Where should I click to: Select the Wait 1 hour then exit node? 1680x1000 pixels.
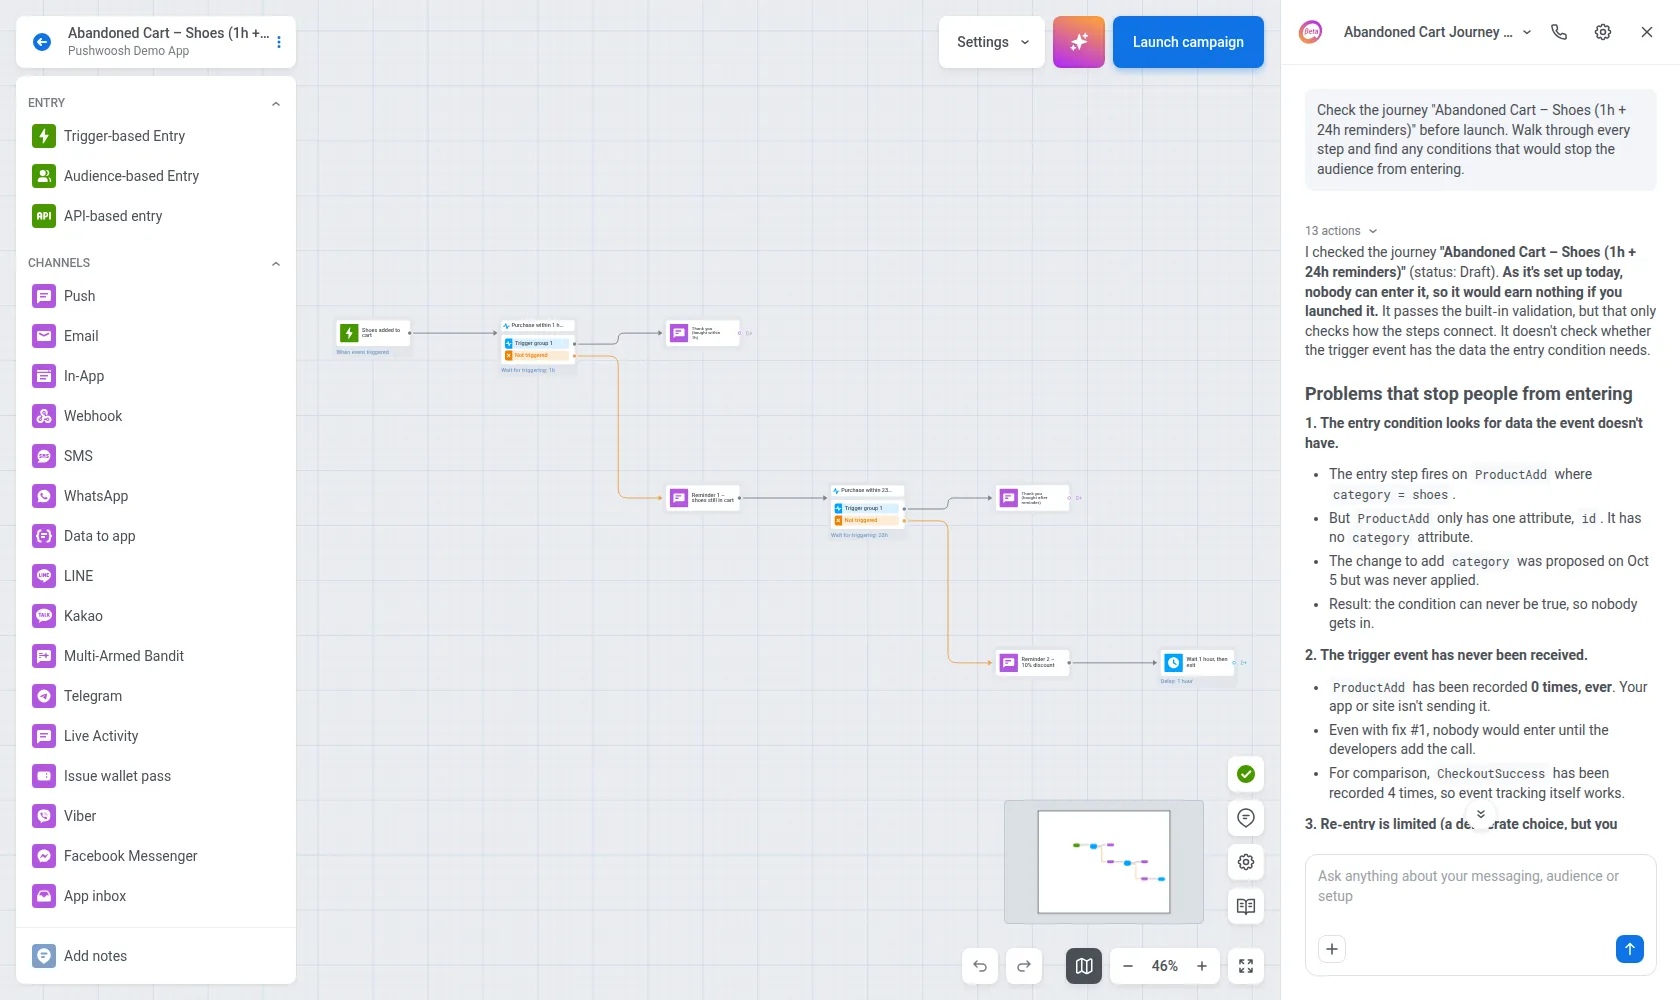pyautogui.click(x=1197, y=662)
